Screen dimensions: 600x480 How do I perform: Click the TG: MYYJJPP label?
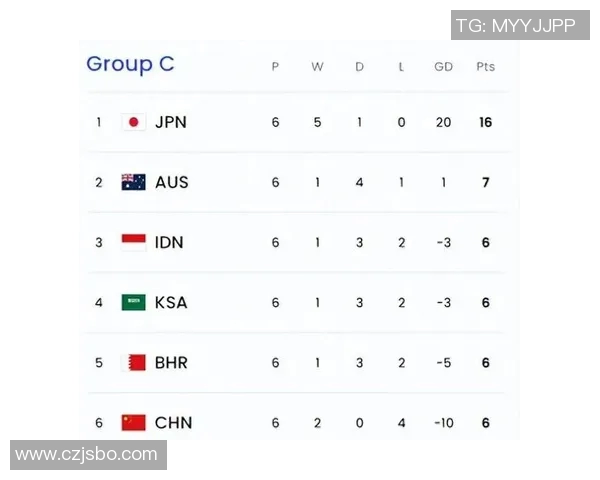point(515,25)
